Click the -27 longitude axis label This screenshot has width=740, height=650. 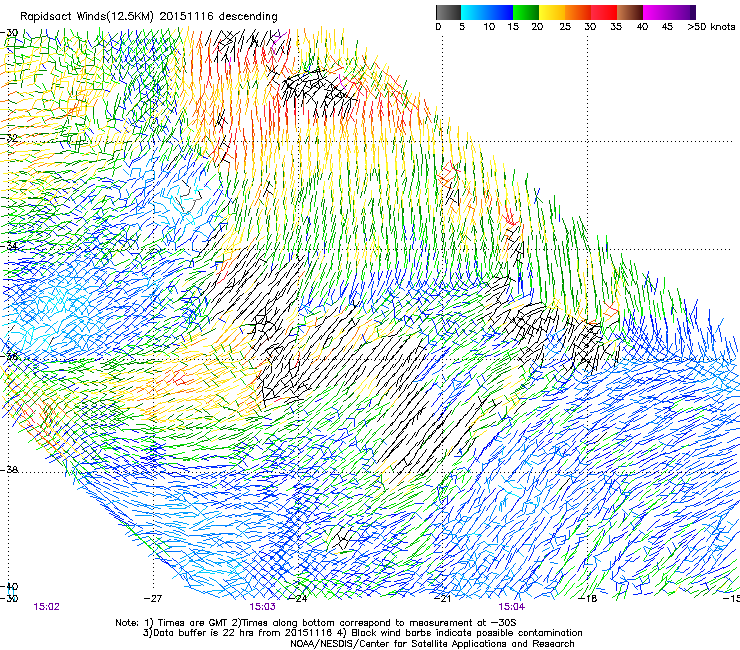[x=152, y=599]
